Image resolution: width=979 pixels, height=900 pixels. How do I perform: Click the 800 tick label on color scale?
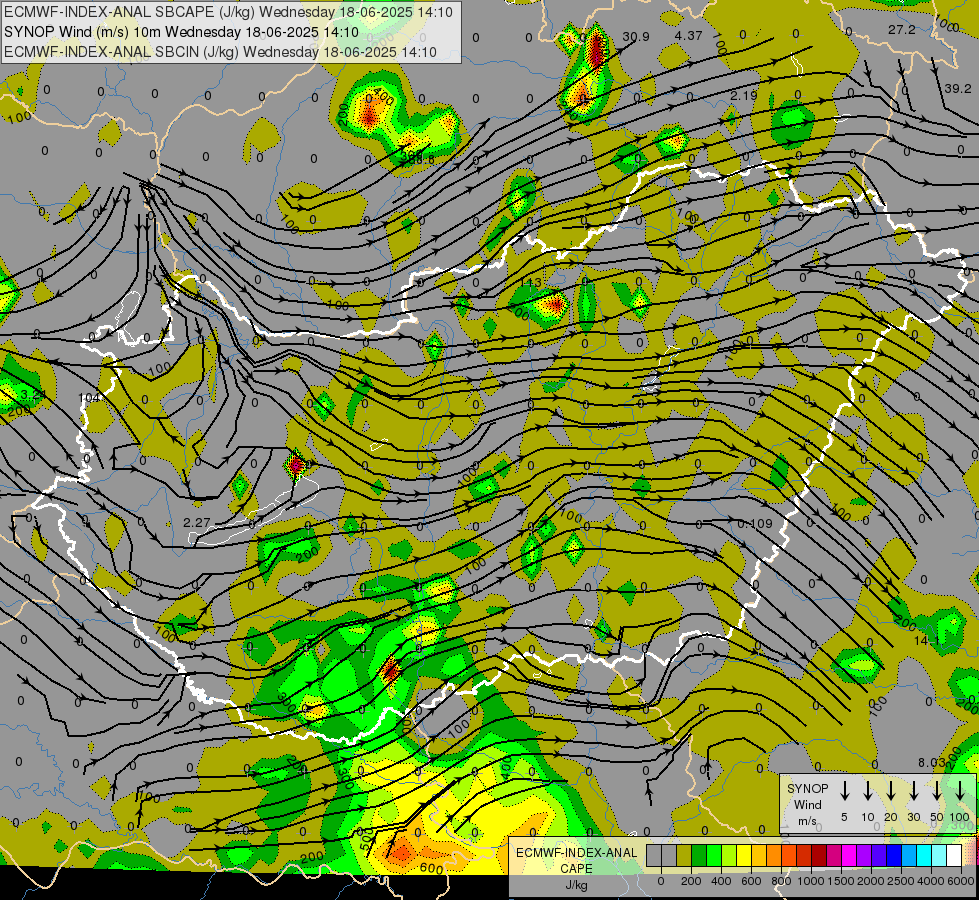tap(781, 881)
